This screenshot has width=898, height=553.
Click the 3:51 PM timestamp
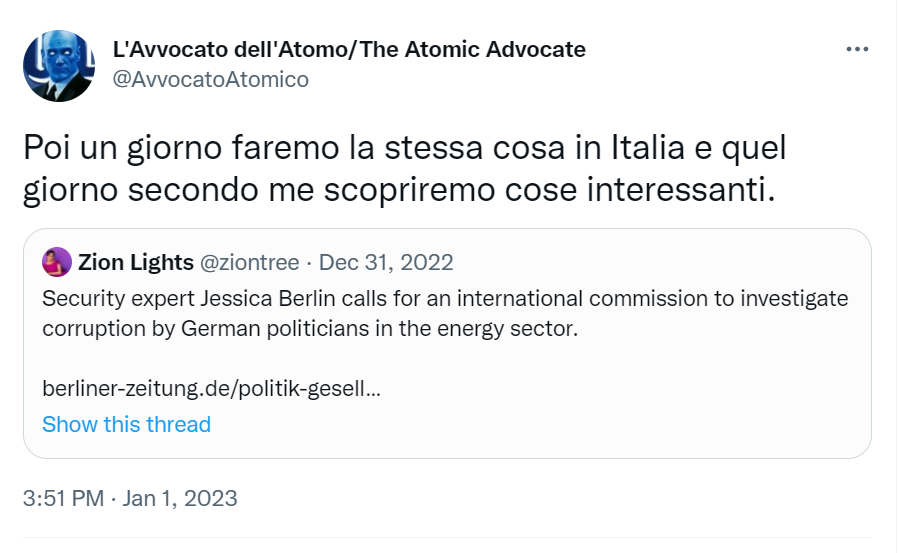[x=63, y=498]
